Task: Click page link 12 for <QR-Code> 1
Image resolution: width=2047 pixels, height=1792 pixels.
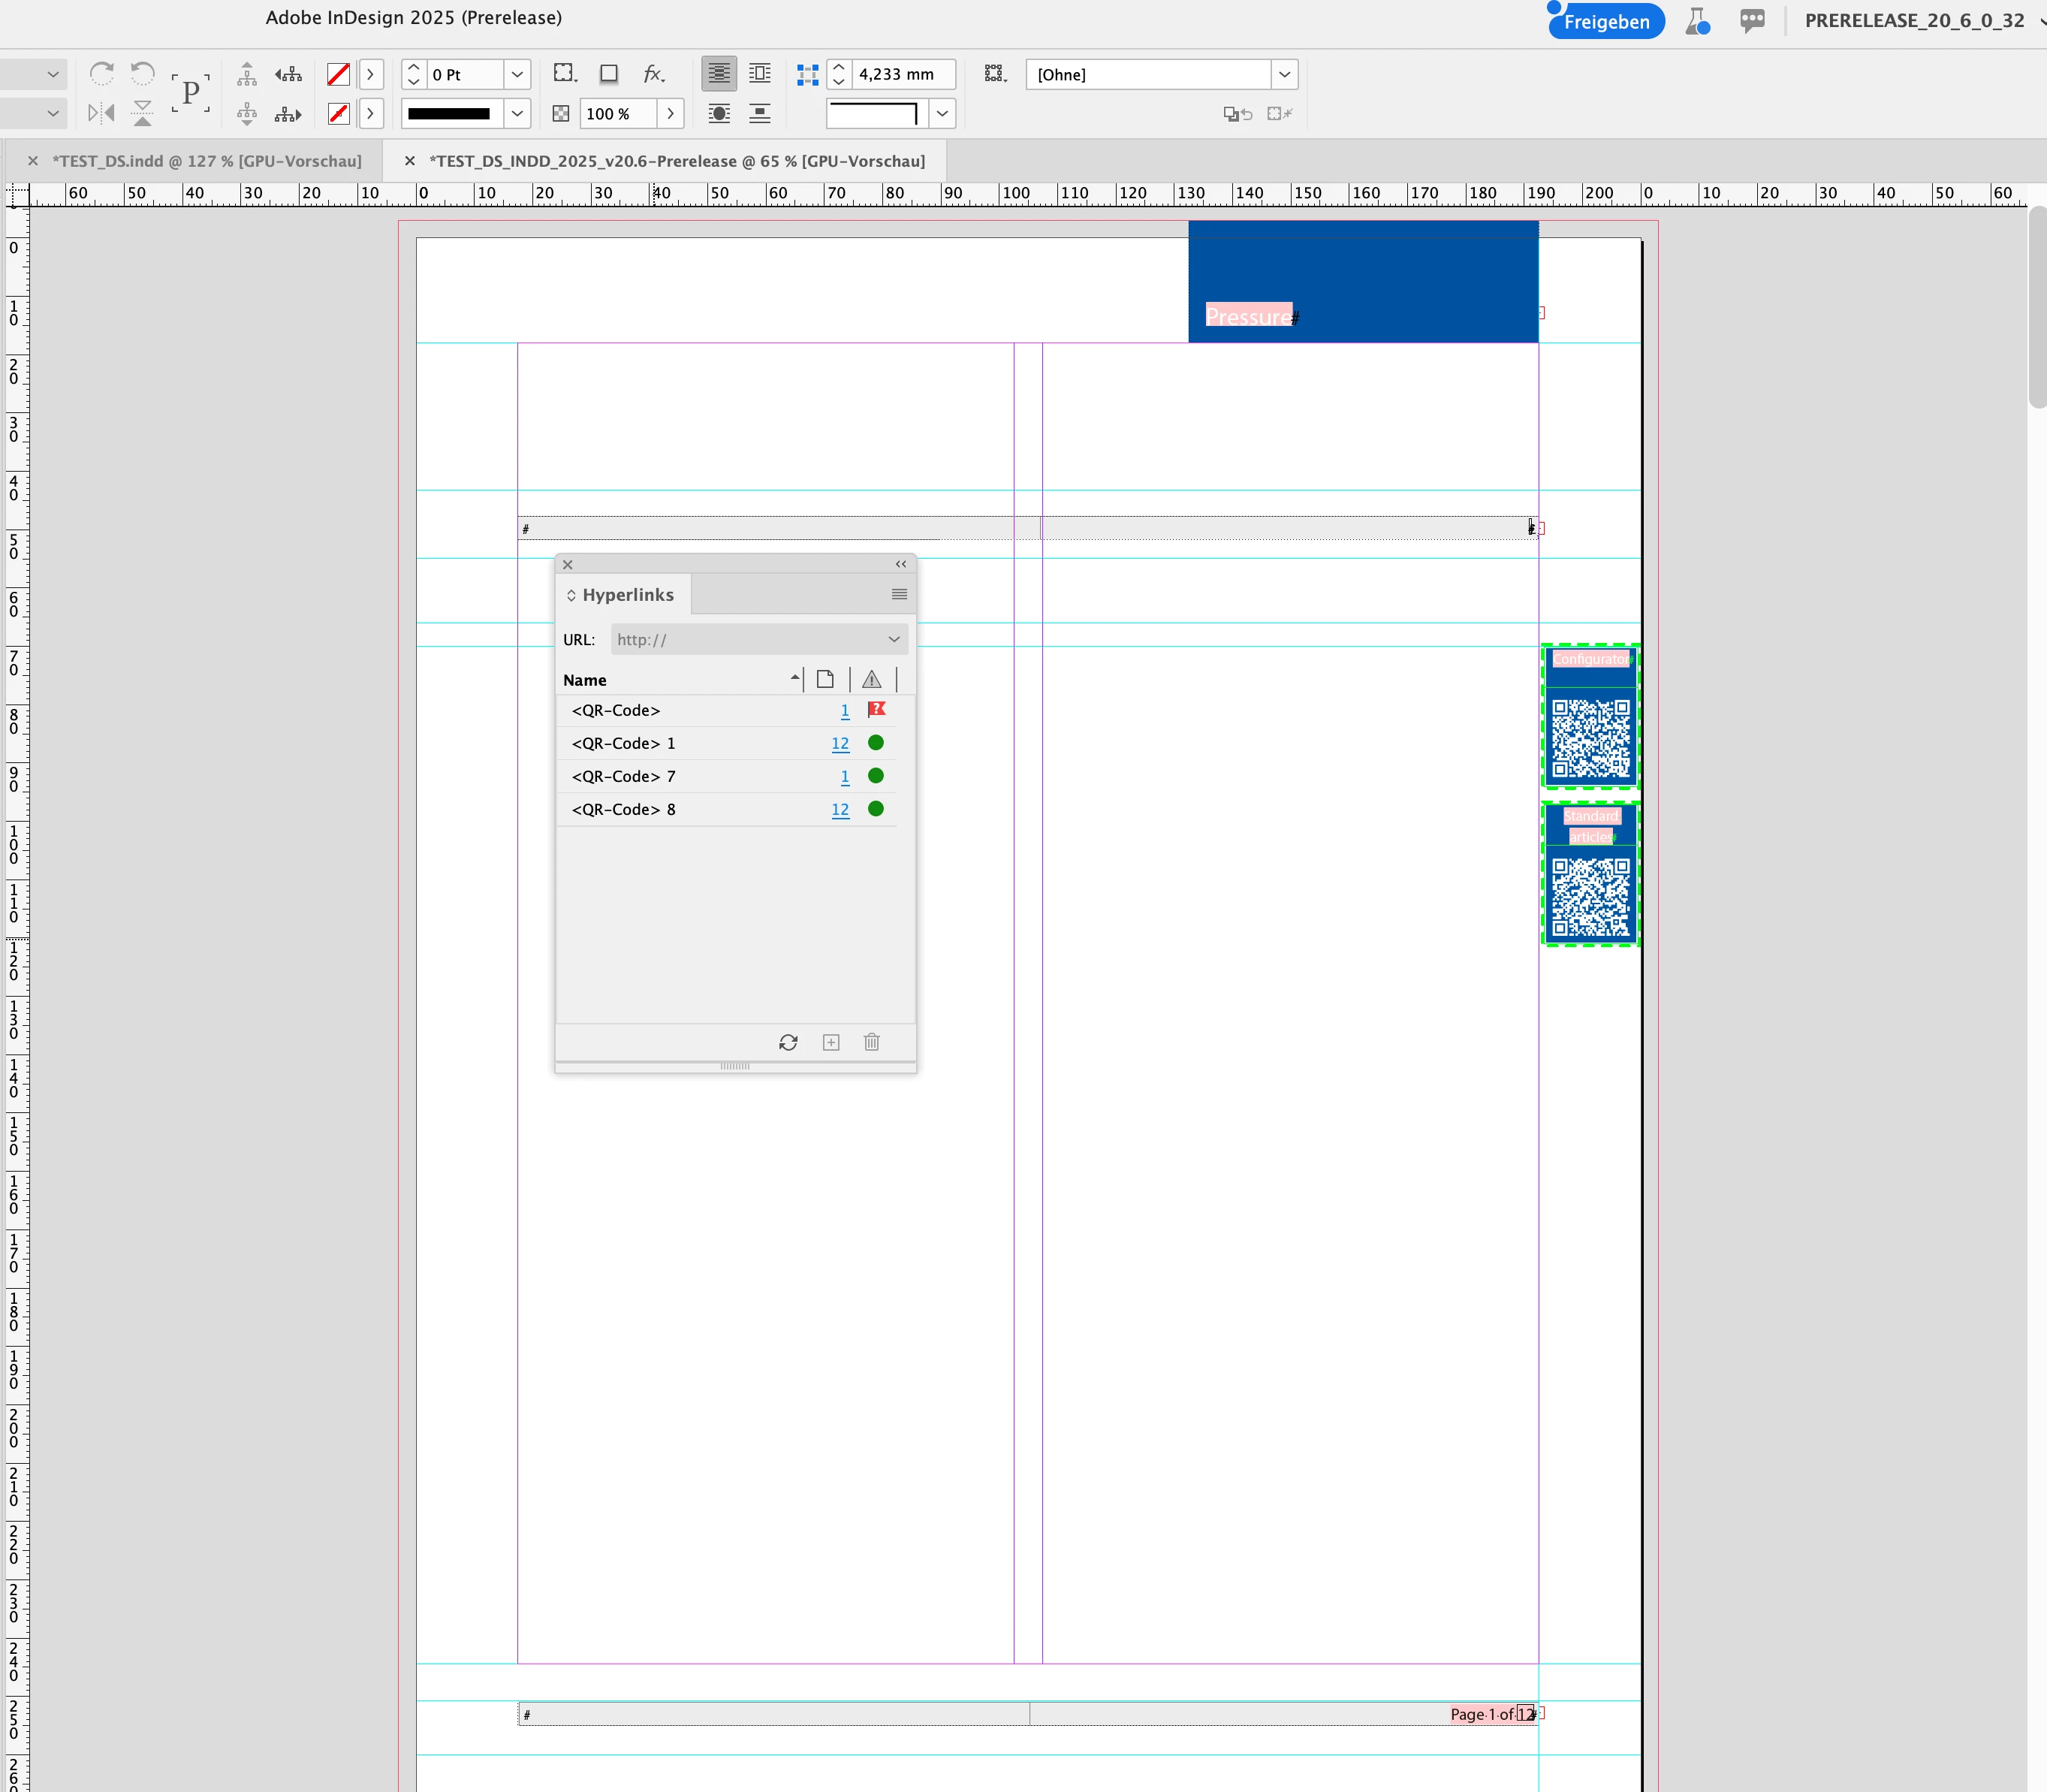Action: [840, 743]
